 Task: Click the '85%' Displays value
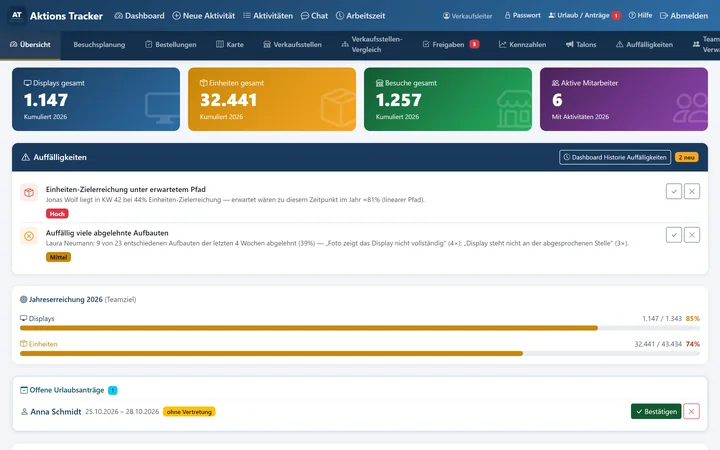click(x=693, y=318)
